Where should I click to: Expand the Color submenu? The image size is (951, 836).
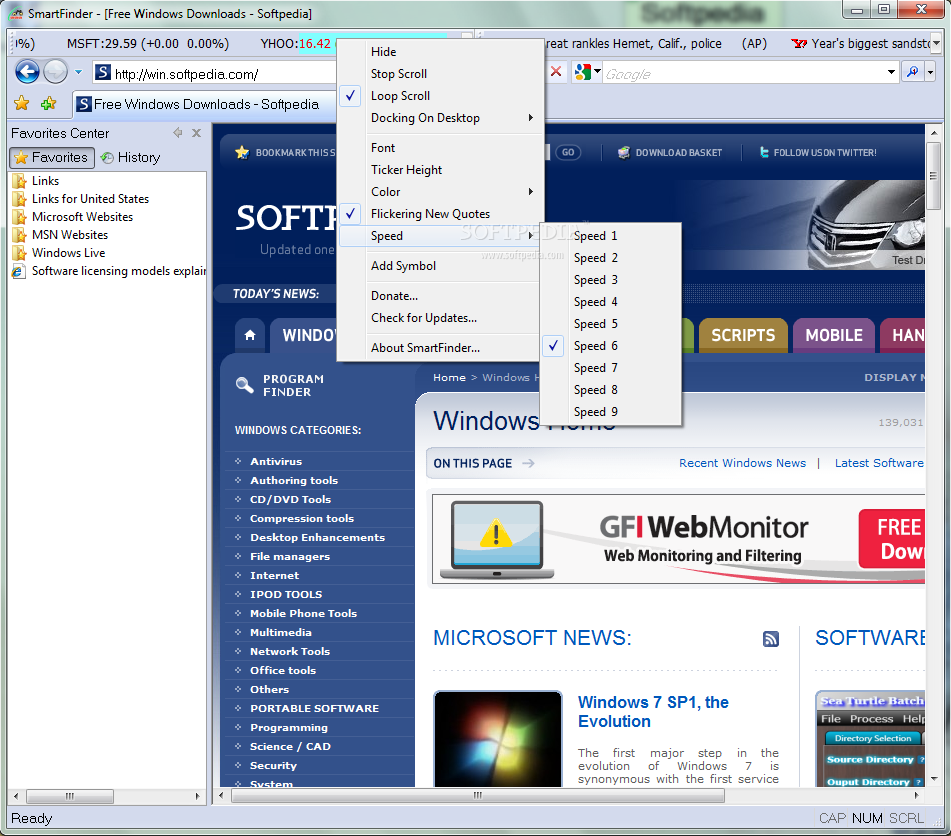(x=441, y=192)
